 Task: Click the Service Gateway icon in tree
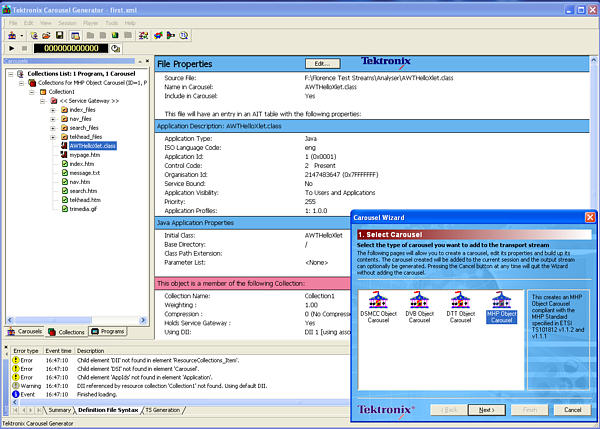pyautogui.click(x=54, y=101)
